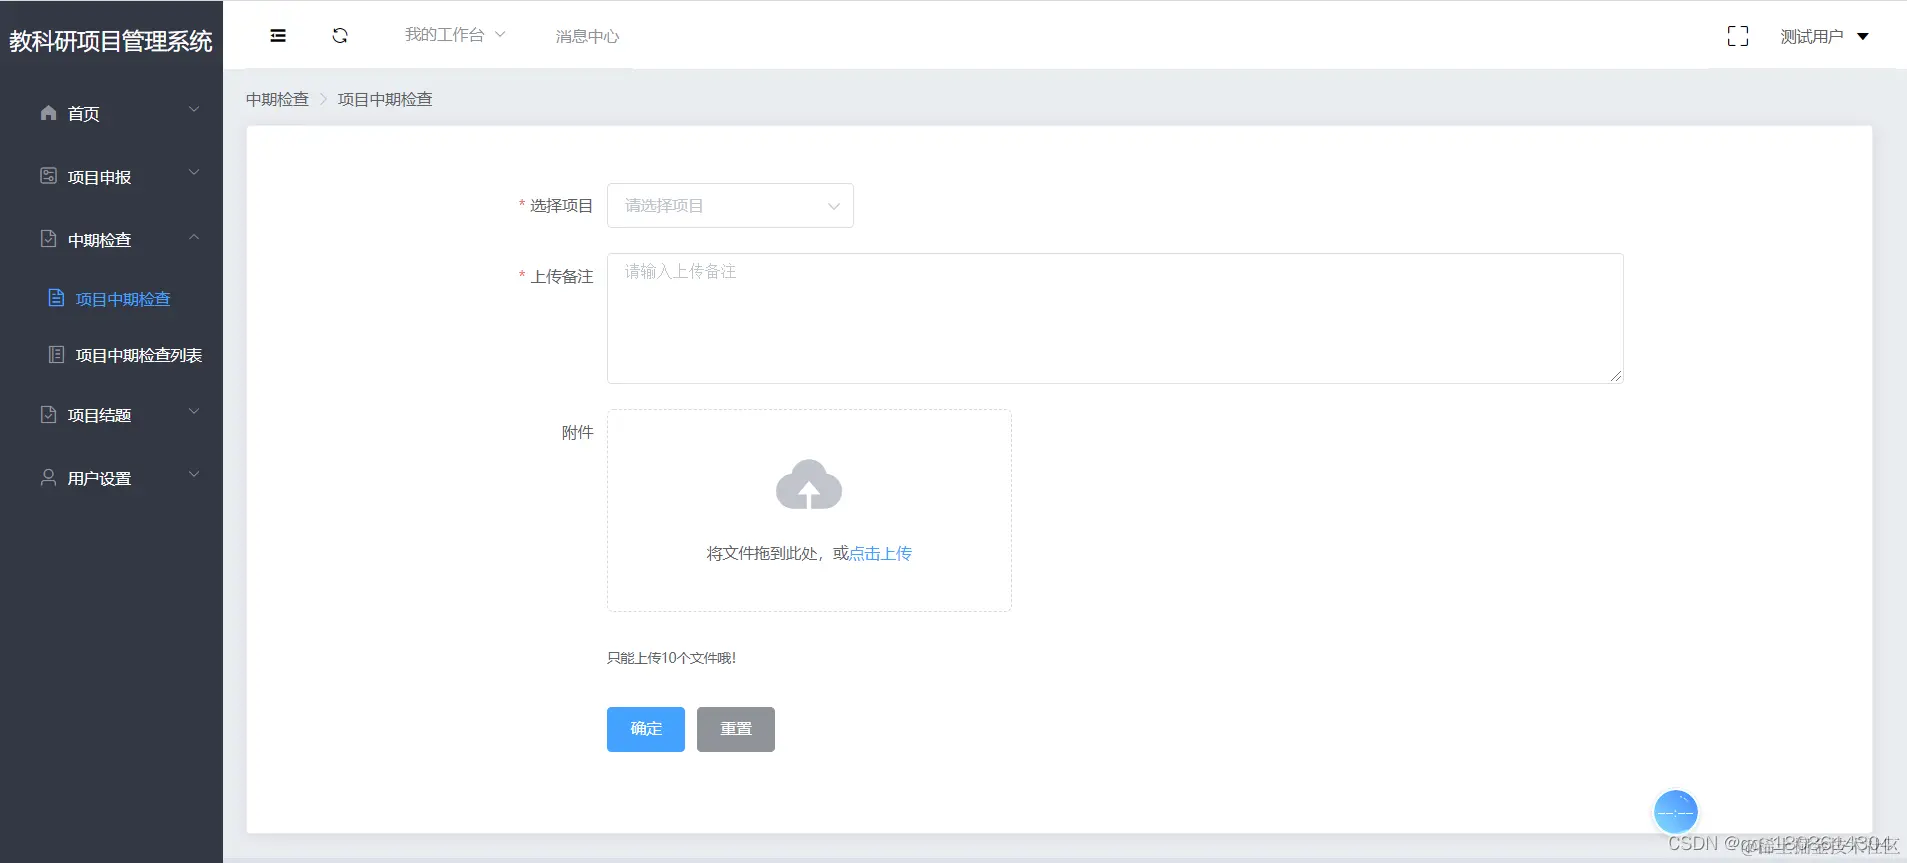Click the 项目中期检查 document icon
Screen dimensions: 1907x863
(x=56, y=298)
